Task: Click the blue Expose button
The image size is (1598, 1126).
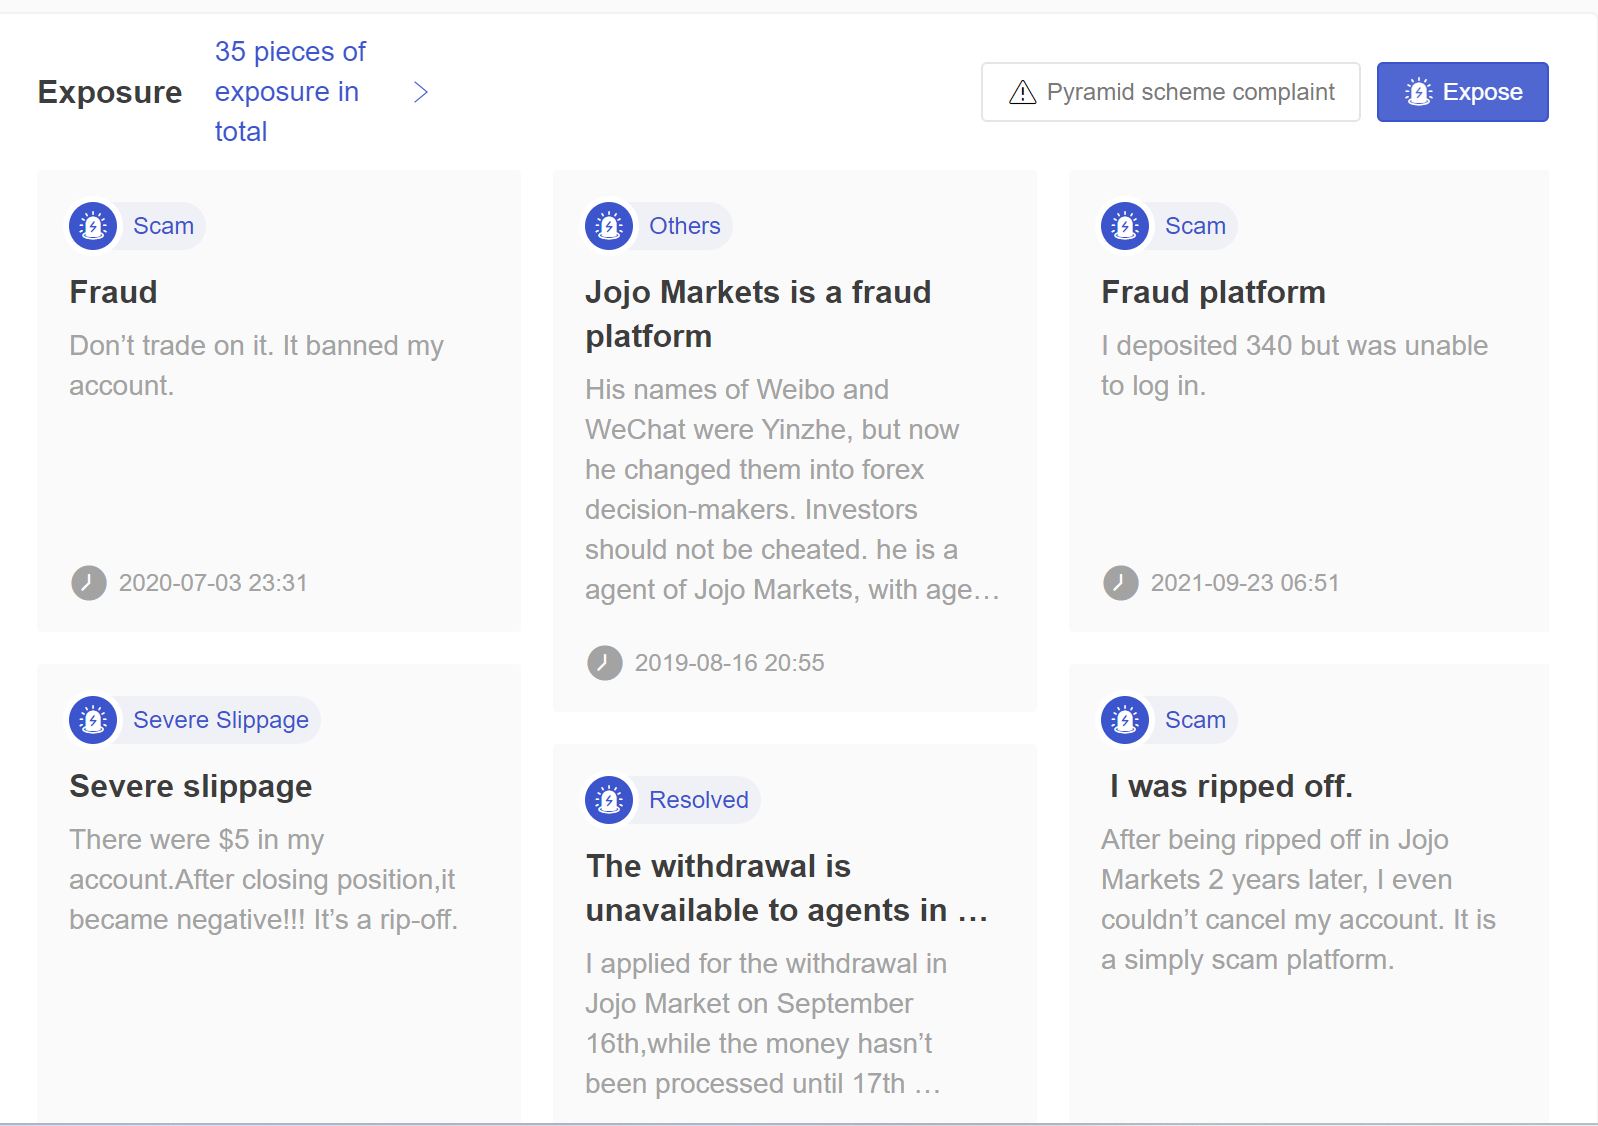Action: point(1462,92)
